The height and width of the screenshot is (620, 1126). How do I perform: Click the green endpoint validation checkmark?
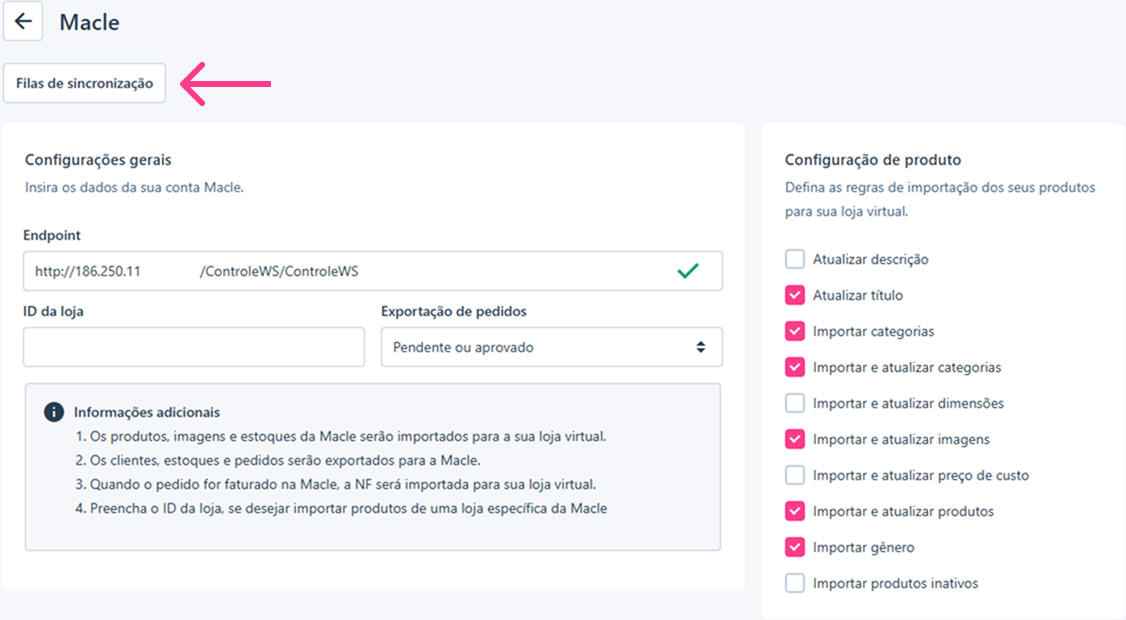click(x=688, y=271)
